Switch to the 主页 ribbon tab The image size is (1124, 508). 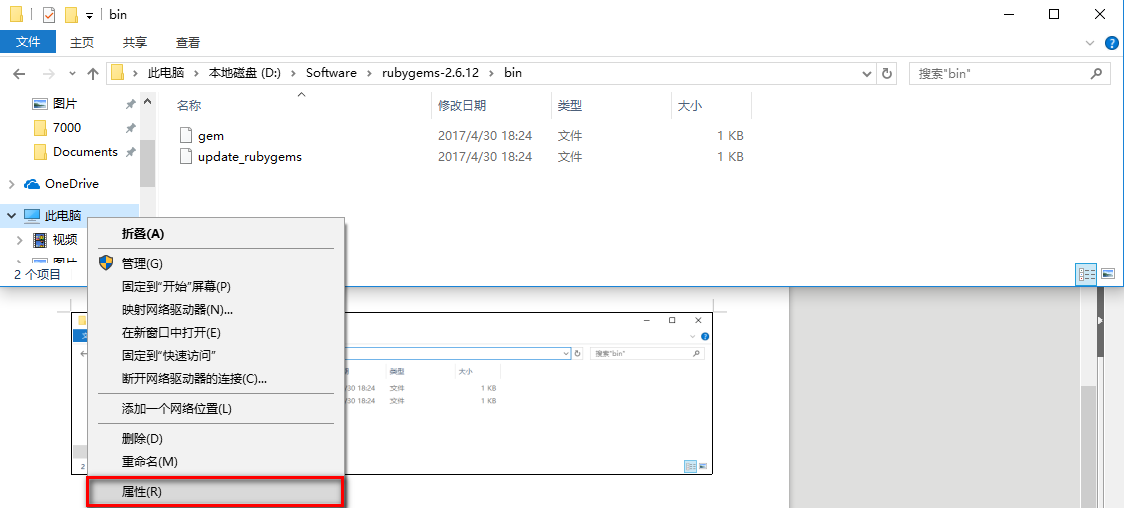pos(82,42)
